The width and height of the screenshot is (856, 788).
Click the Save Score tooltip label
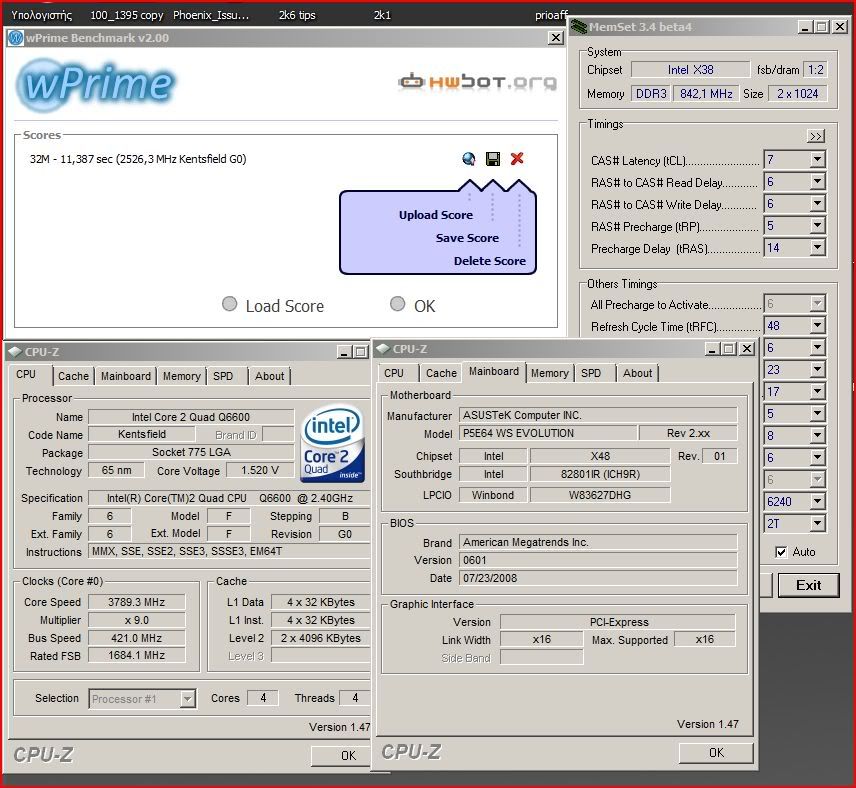click(467, 238)
